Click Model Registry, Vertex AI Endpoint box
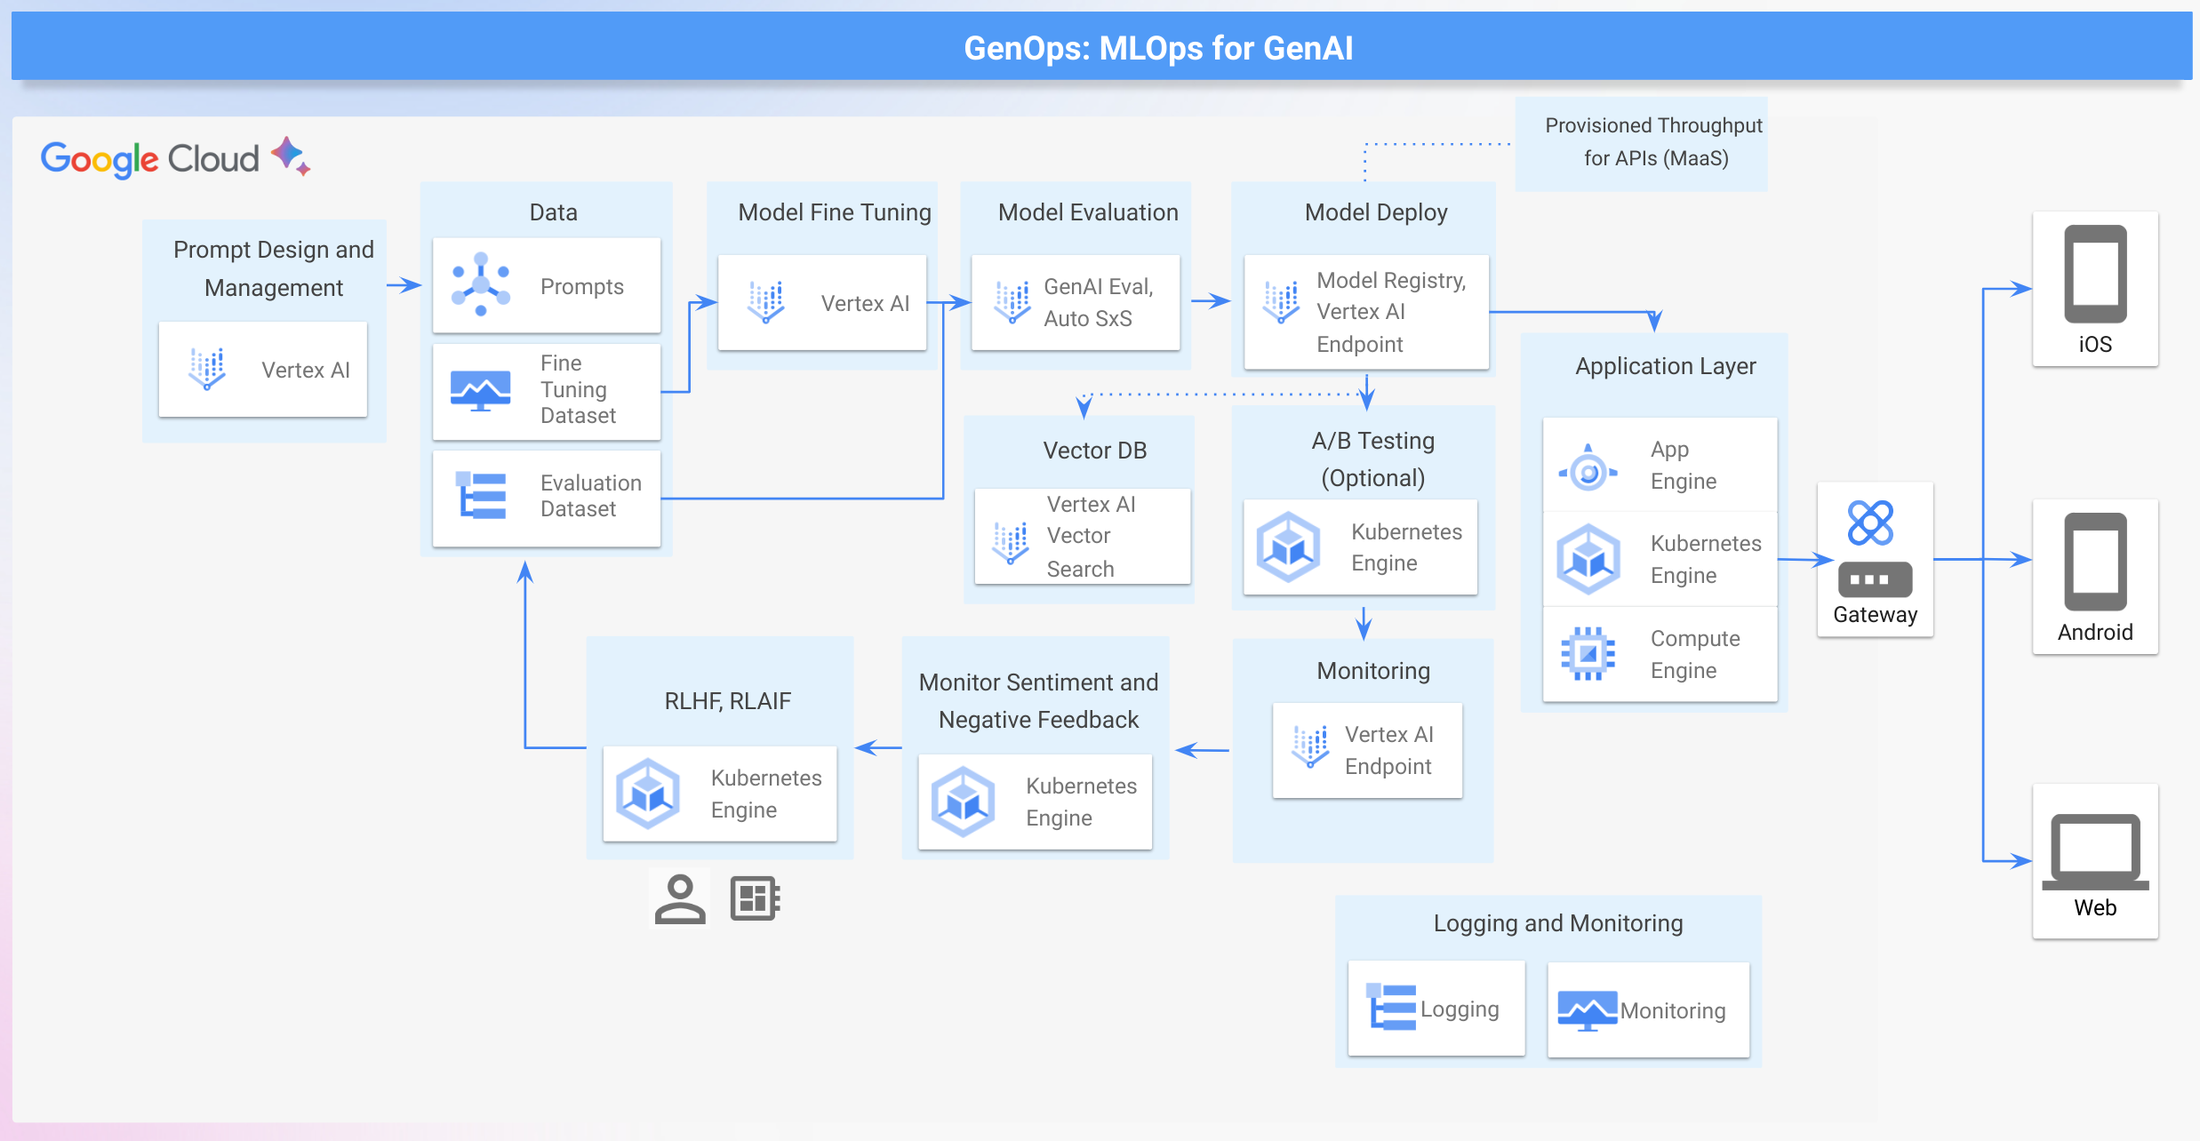Image resolution: width=2200 pixels, height=1141 pixels. coord(1366,312)
